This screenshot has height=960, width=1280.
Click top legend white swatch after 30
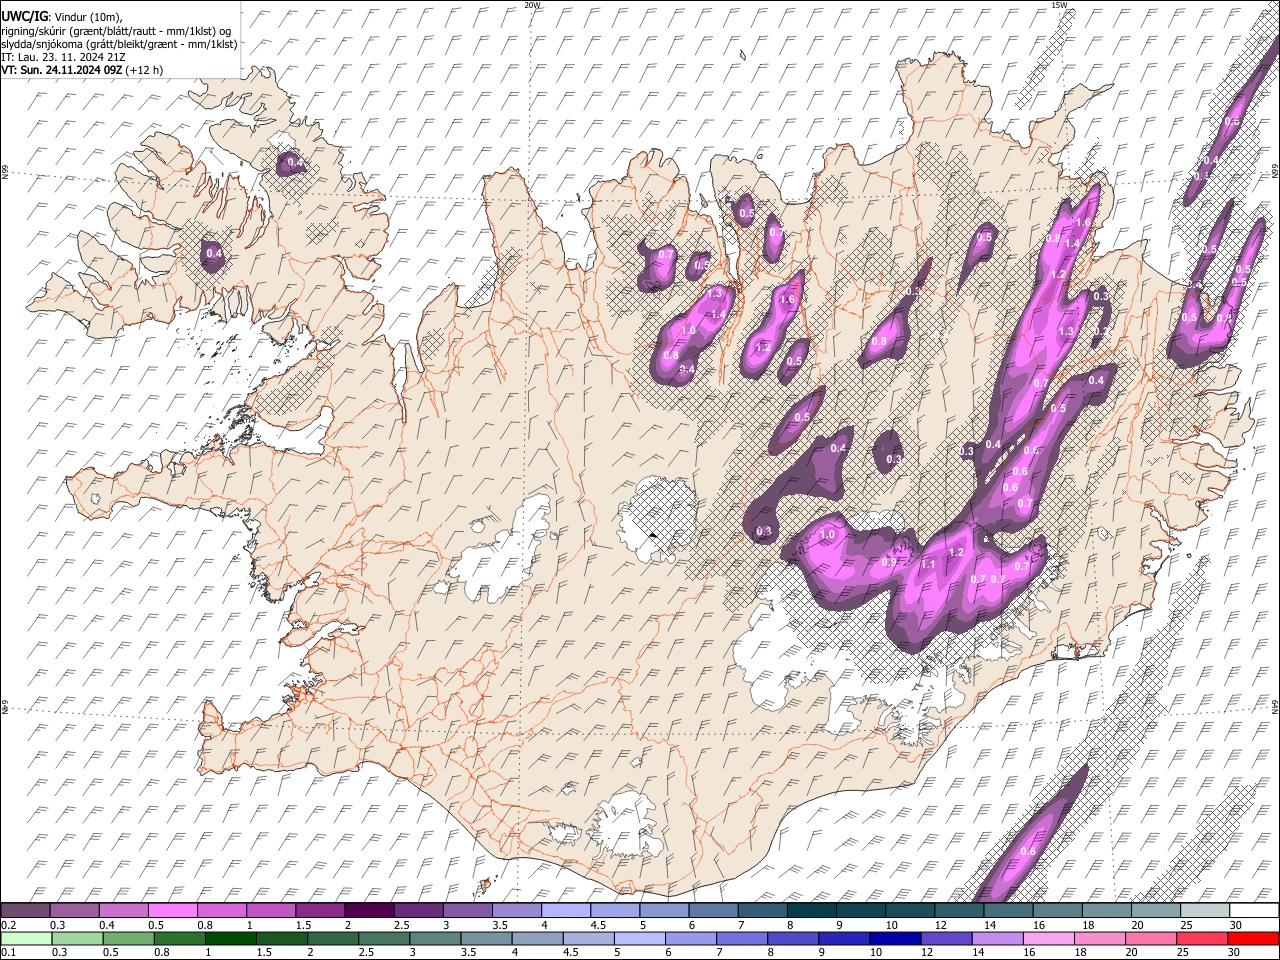[x=1254, y=910]
